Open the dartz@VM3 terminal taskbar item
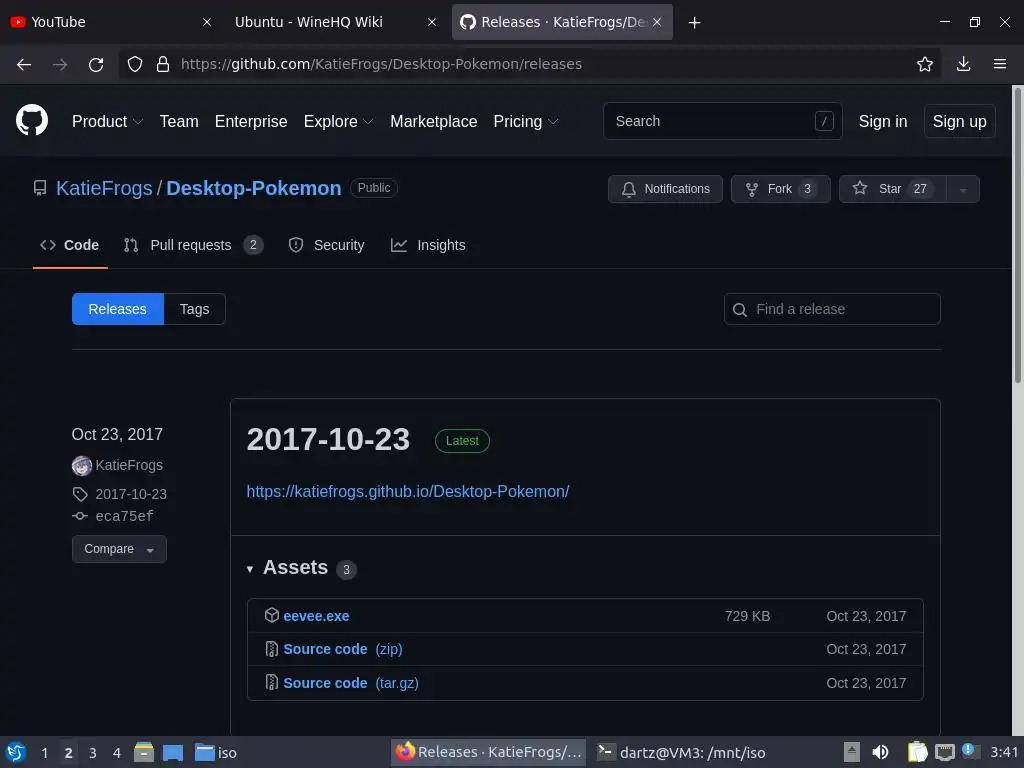The image size is (1024, 768). [x=680, y=752]
